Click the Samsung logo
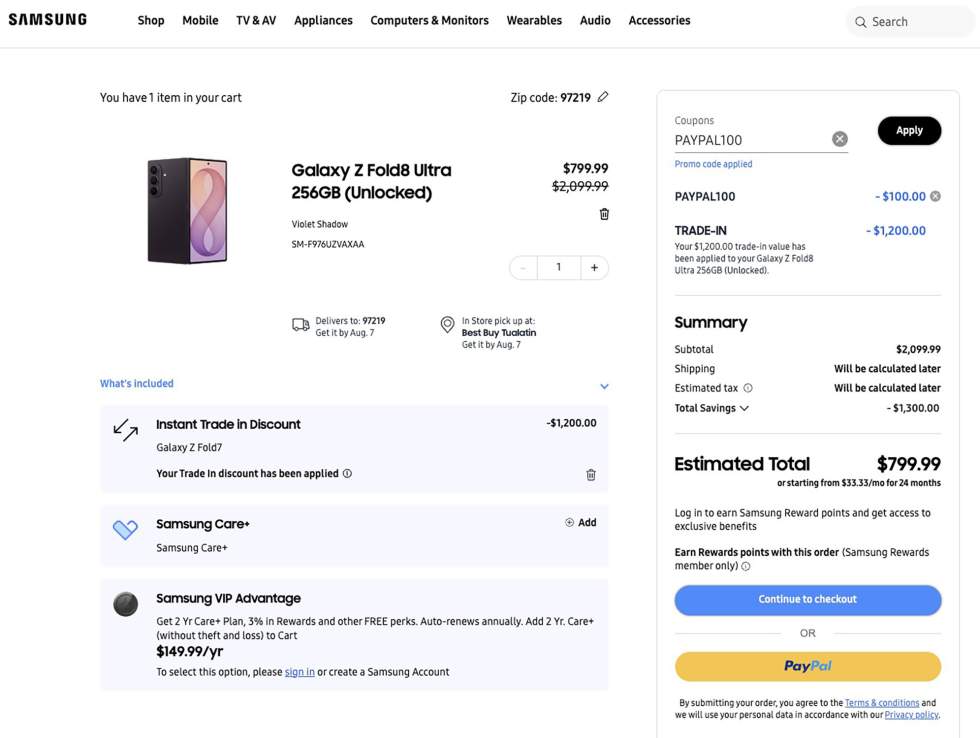The image size is (980, 738). click(48, 20)
